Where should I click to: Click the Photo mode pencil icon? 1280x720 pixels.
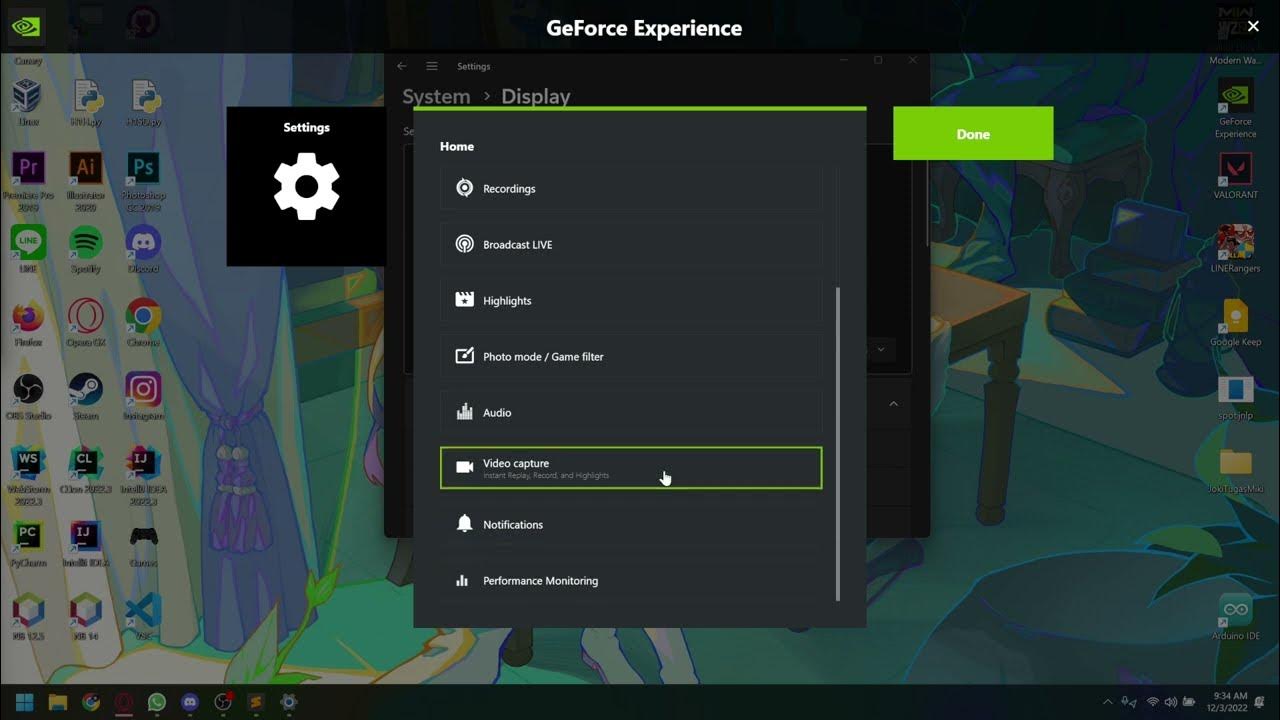pos(464,356)
